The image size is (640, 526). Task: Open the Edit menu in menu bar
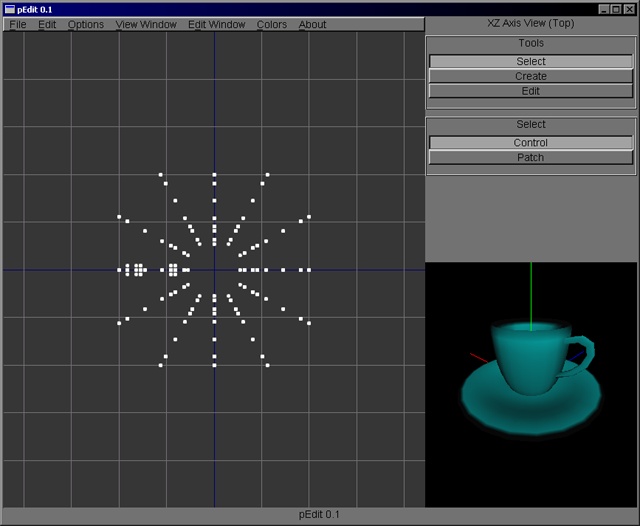[47, 24]
